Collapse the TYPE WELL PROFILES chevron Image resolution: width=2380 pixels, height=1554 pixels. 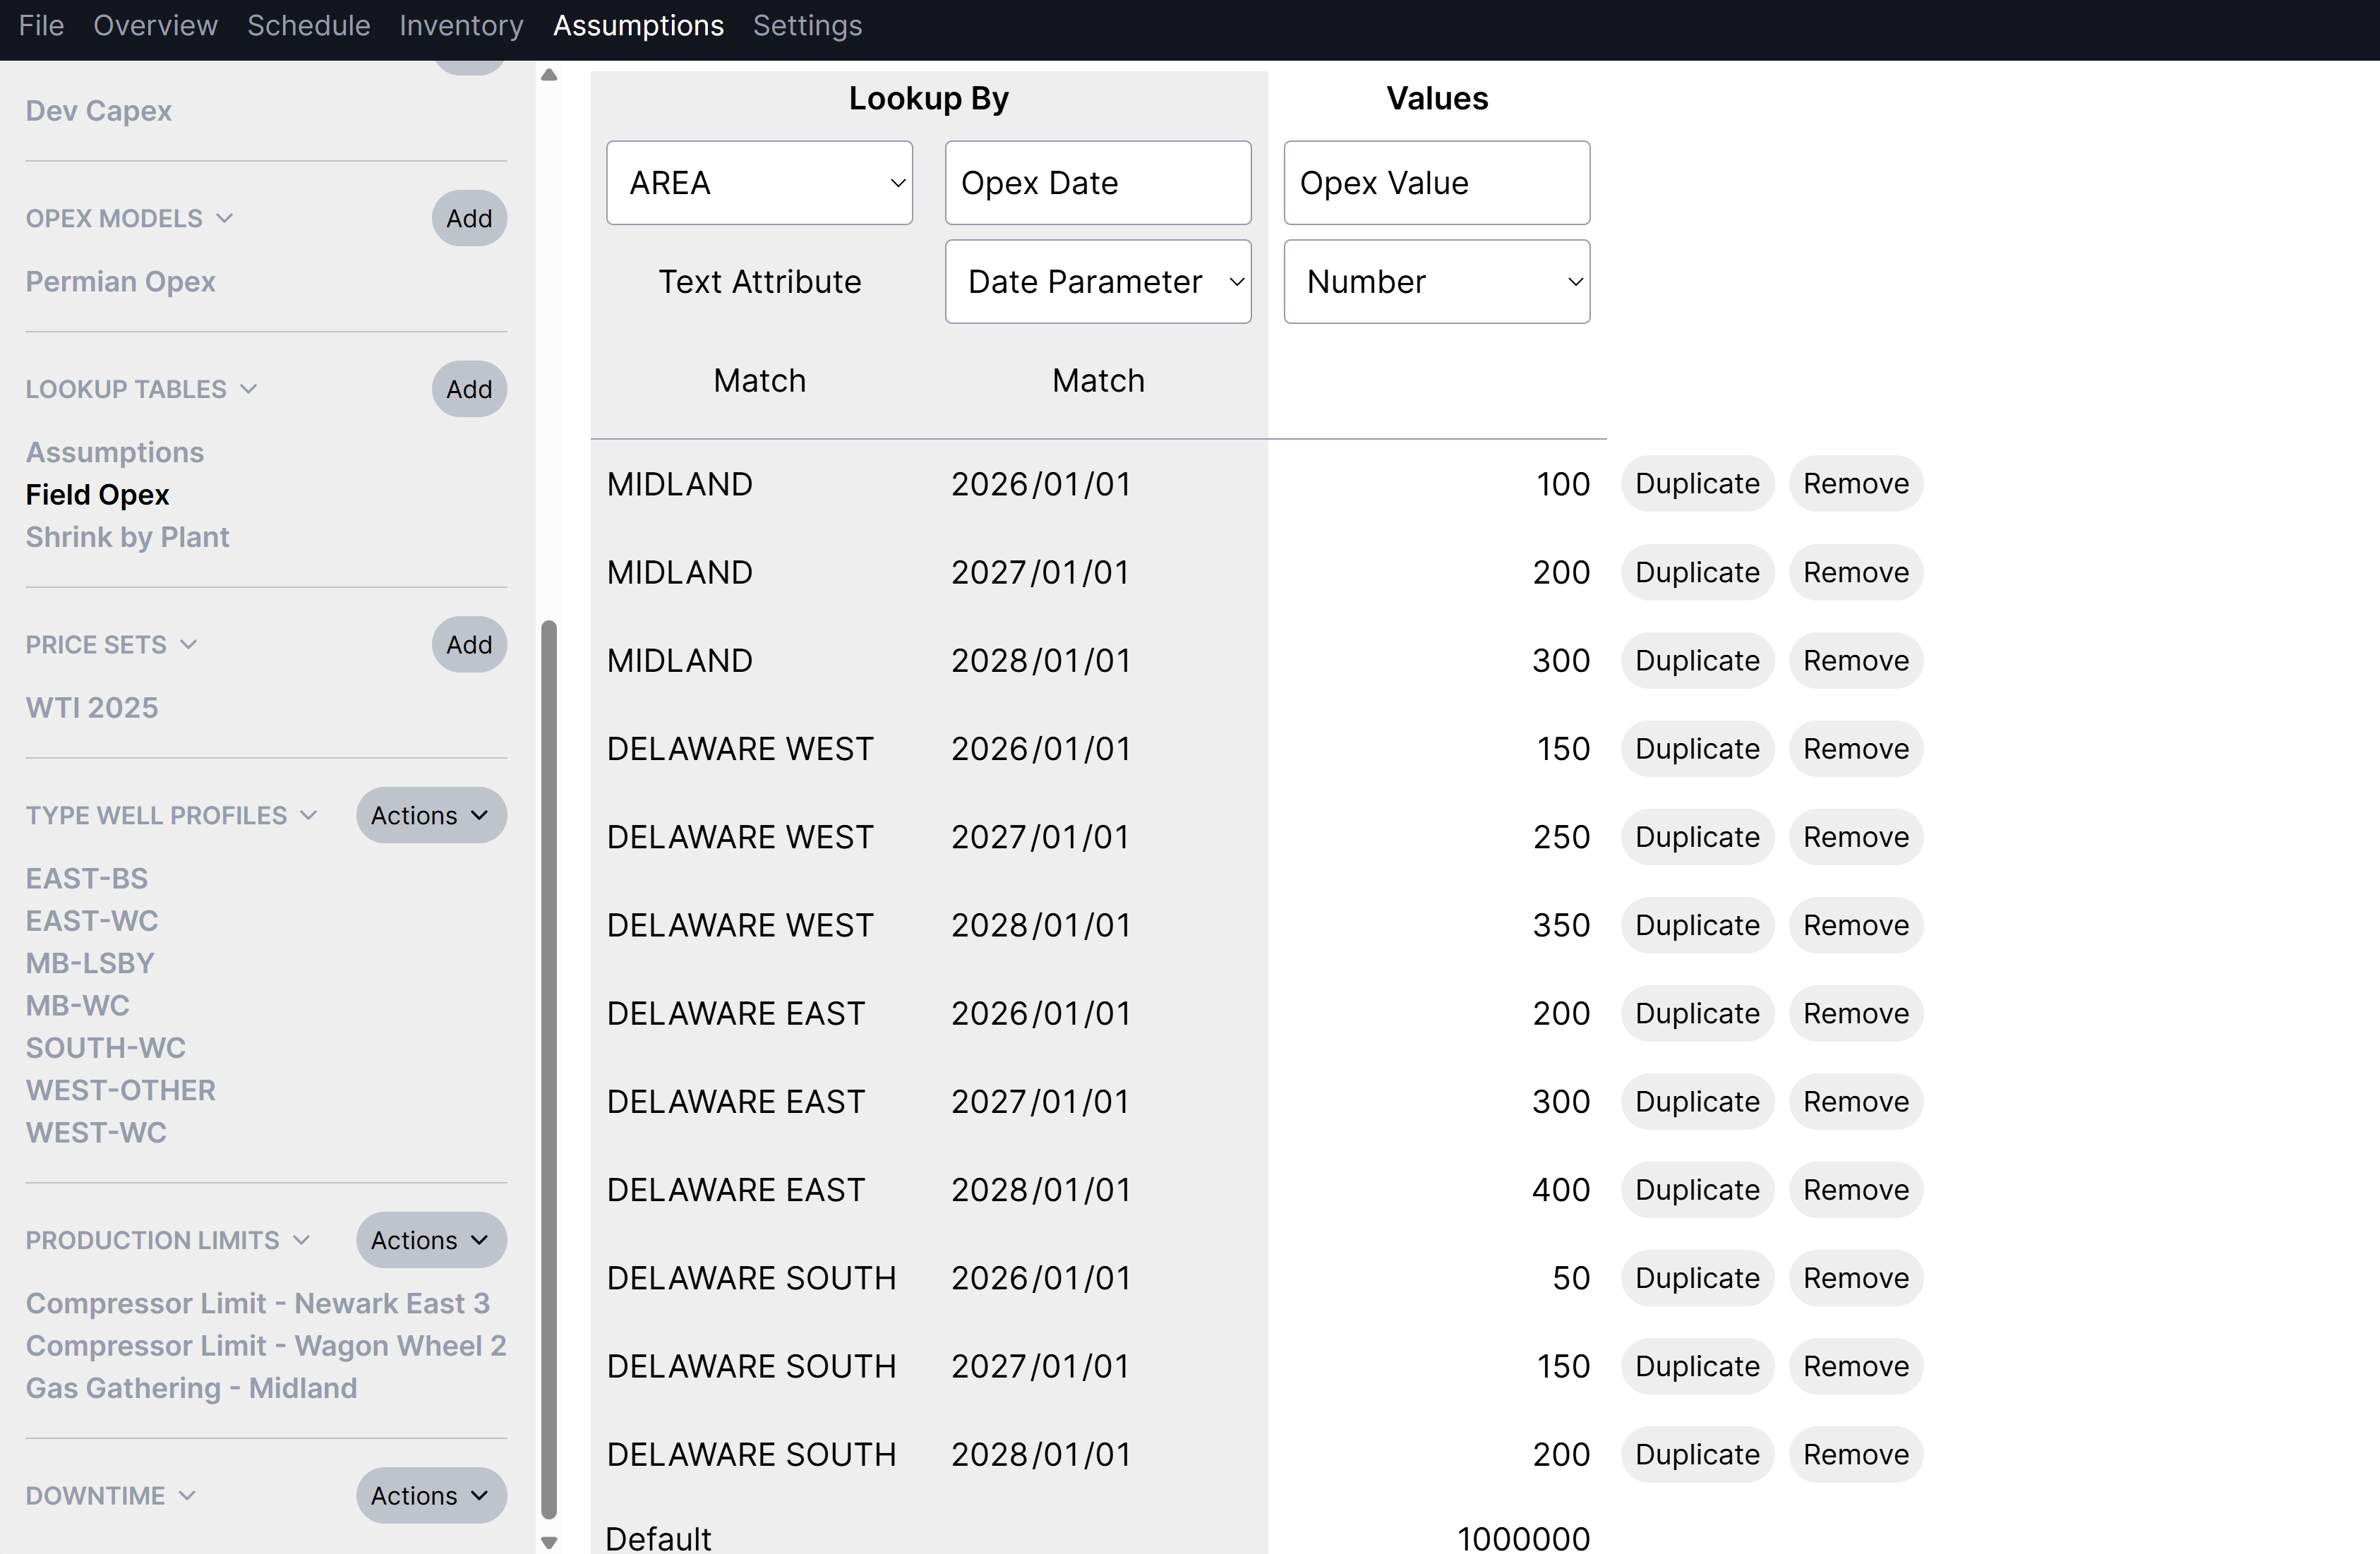point(309,815)
